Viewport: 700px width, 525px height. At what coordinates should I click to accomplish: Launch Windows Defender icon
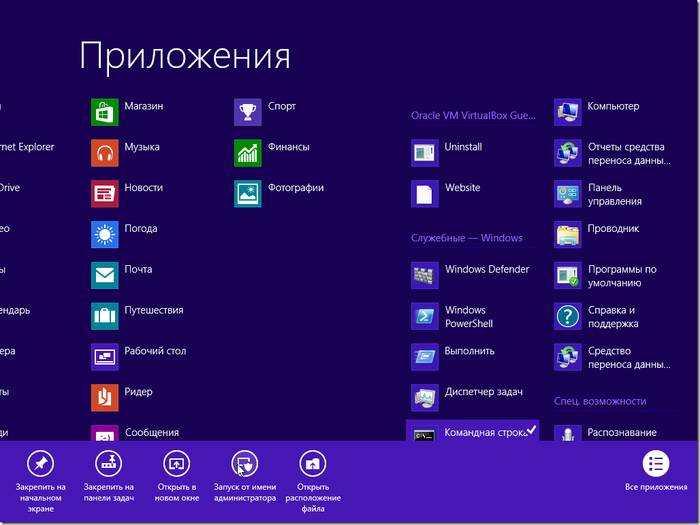pos(425,275)
